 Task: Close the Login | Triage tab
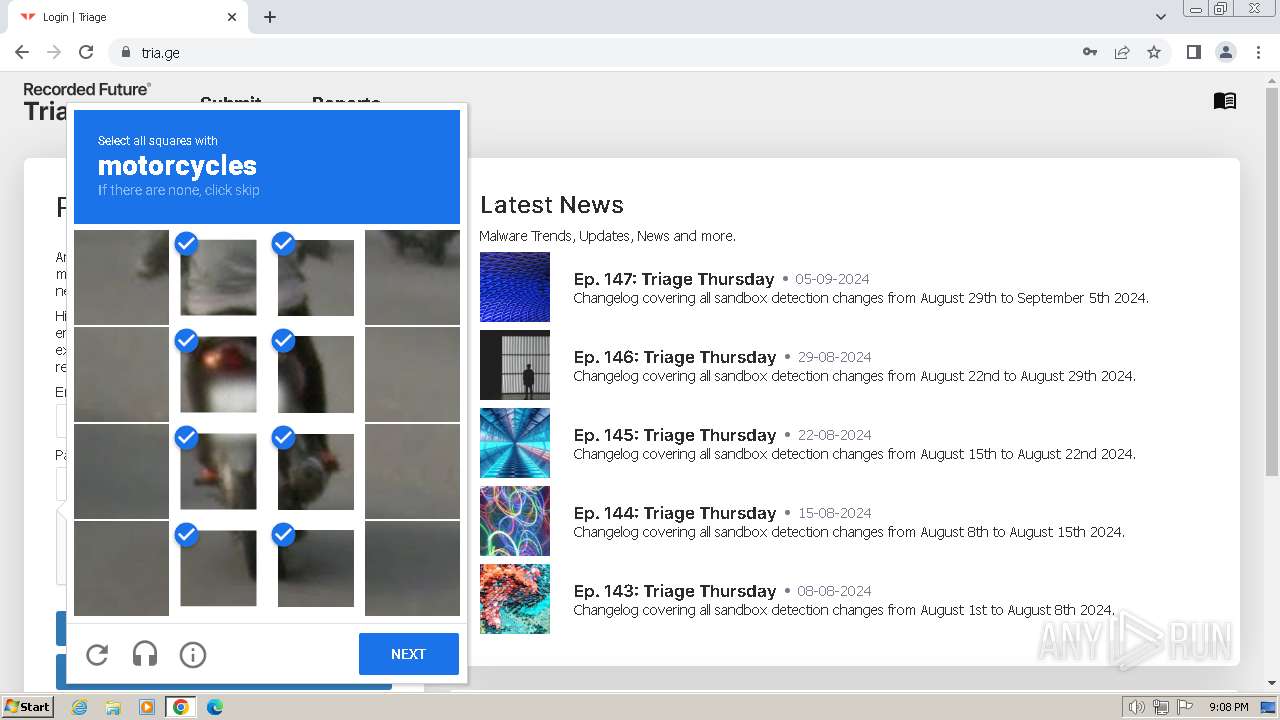(x=232, y=17)
